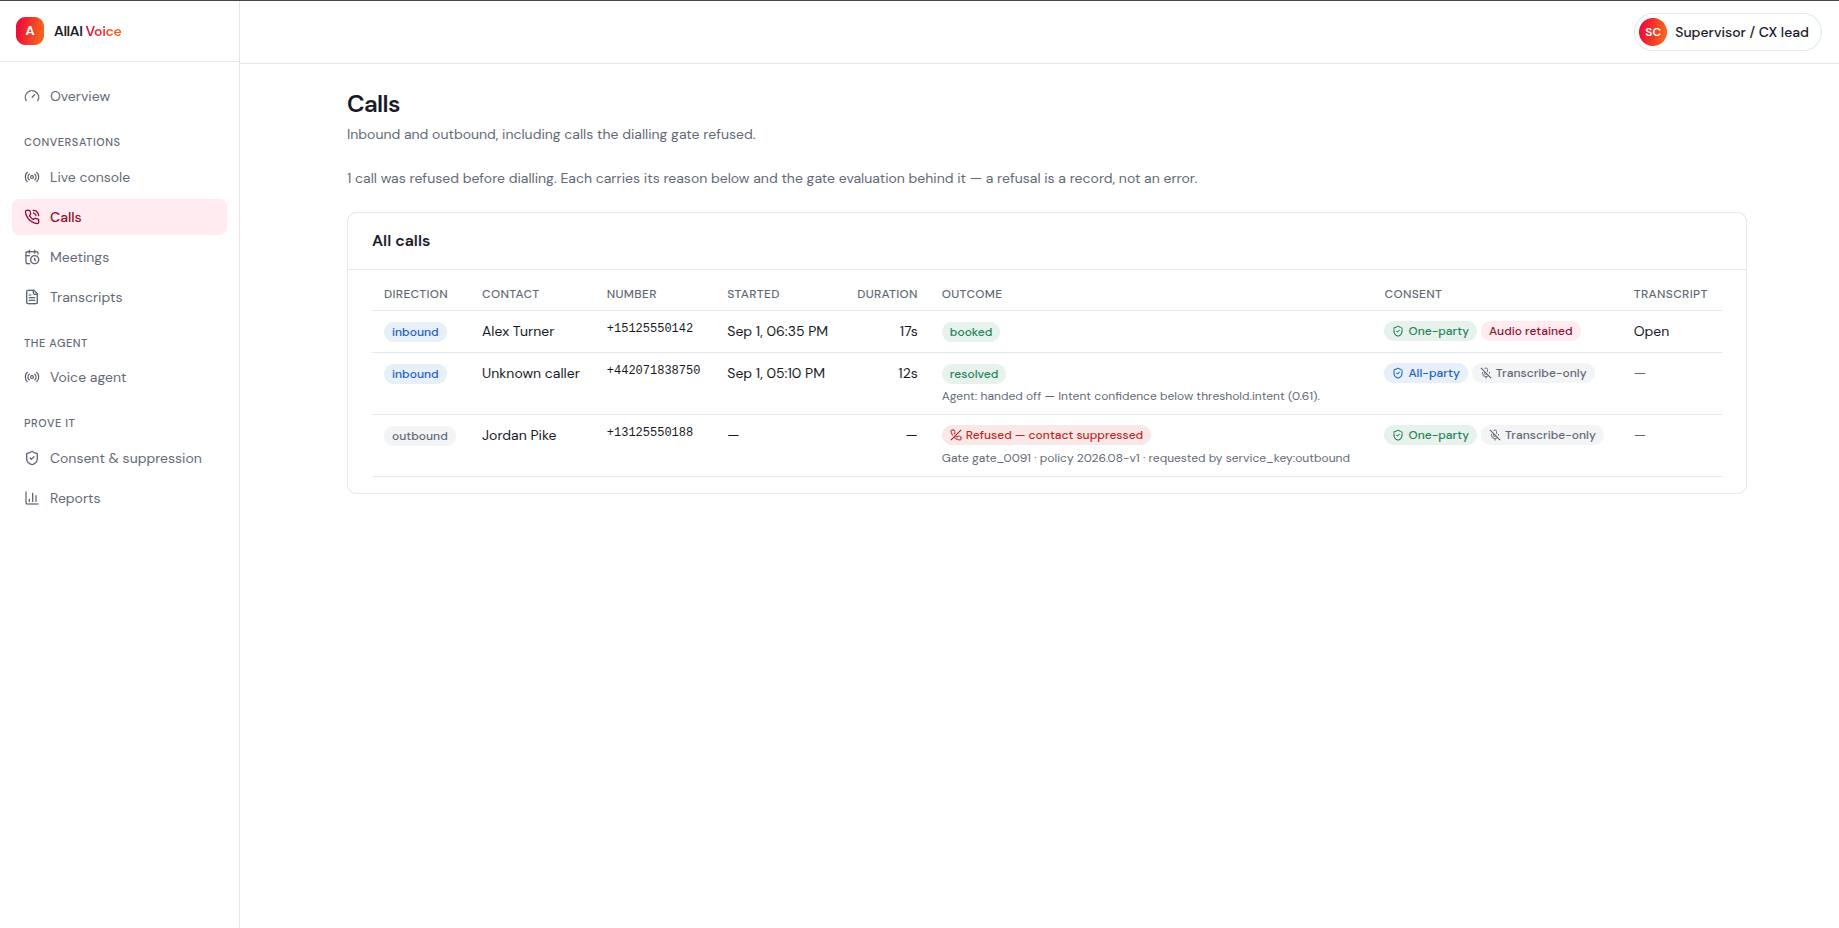Screen dimensions: 1839x928
Task: Click number +442071838750
Action: pyautogui.click(x=653, y=370)
